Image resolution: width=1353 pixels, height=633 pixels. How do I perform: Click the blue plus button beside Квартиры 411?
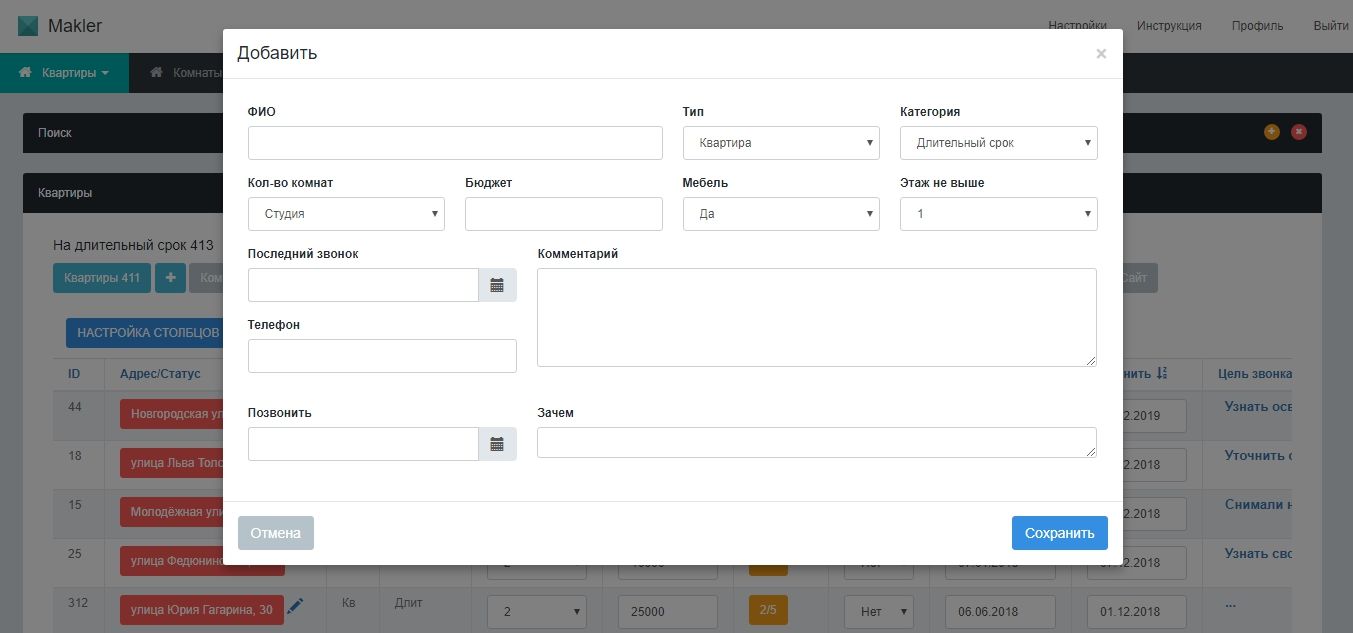click(x=170, y=278)
